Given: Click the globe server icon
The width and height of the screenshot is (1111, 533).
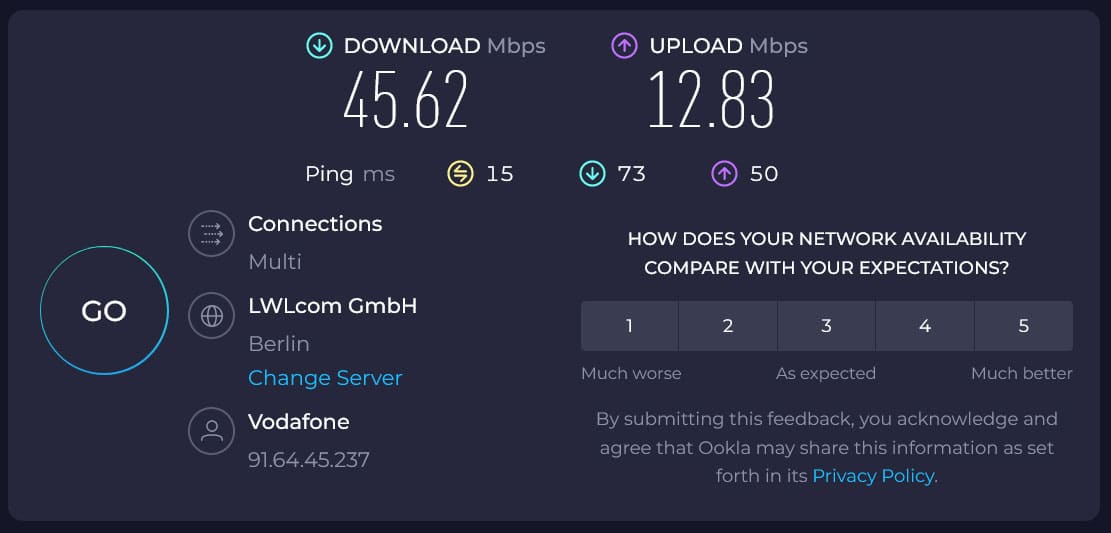Looking at the screenshot, I should point(211,316).
